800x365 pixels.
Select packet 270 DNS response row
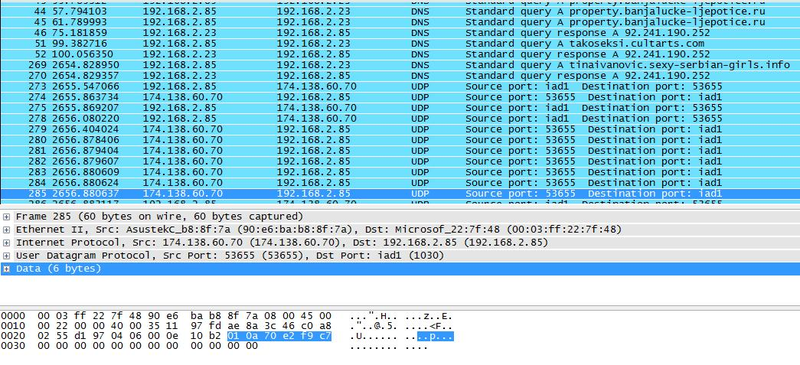(400, 76)
